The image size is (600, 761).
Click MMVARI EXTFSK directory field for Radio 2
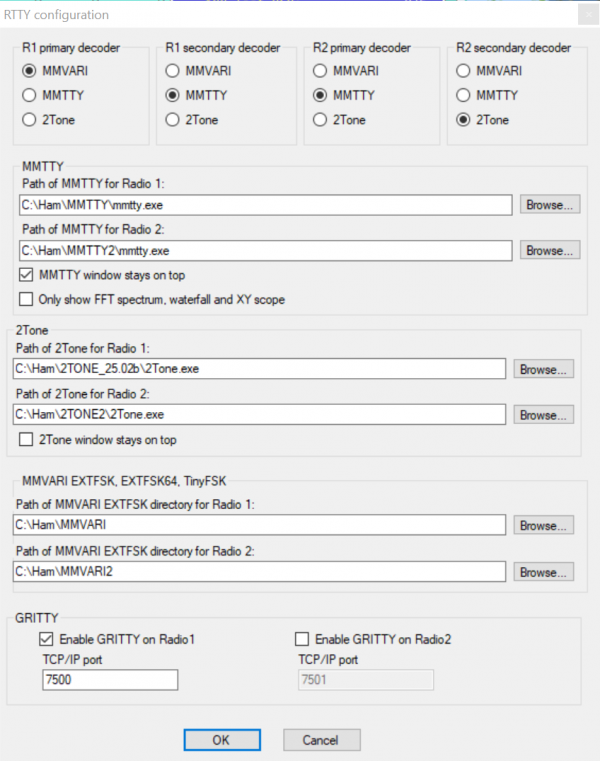(x=259, y=571)
